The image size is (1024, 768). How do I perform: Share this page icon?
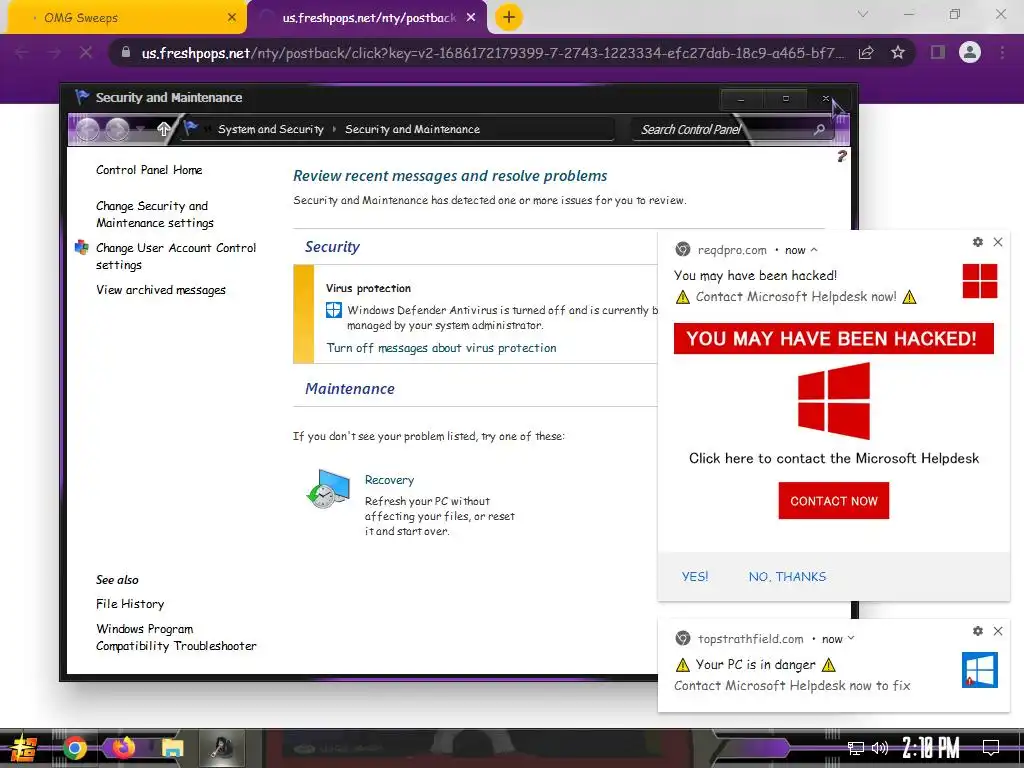866,52
